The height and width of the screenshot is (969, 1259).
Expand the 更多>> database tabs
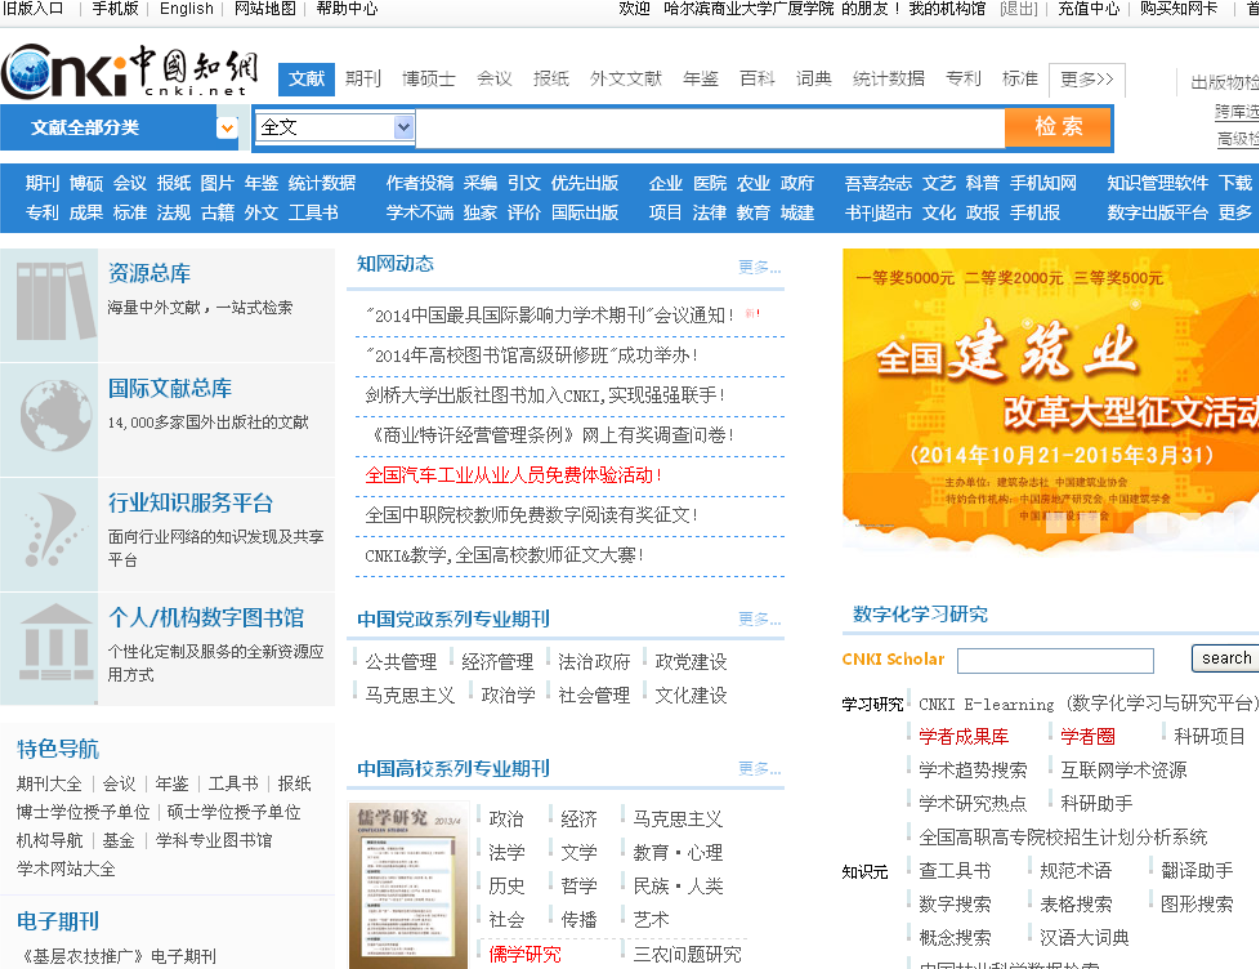pos(1087,79)
